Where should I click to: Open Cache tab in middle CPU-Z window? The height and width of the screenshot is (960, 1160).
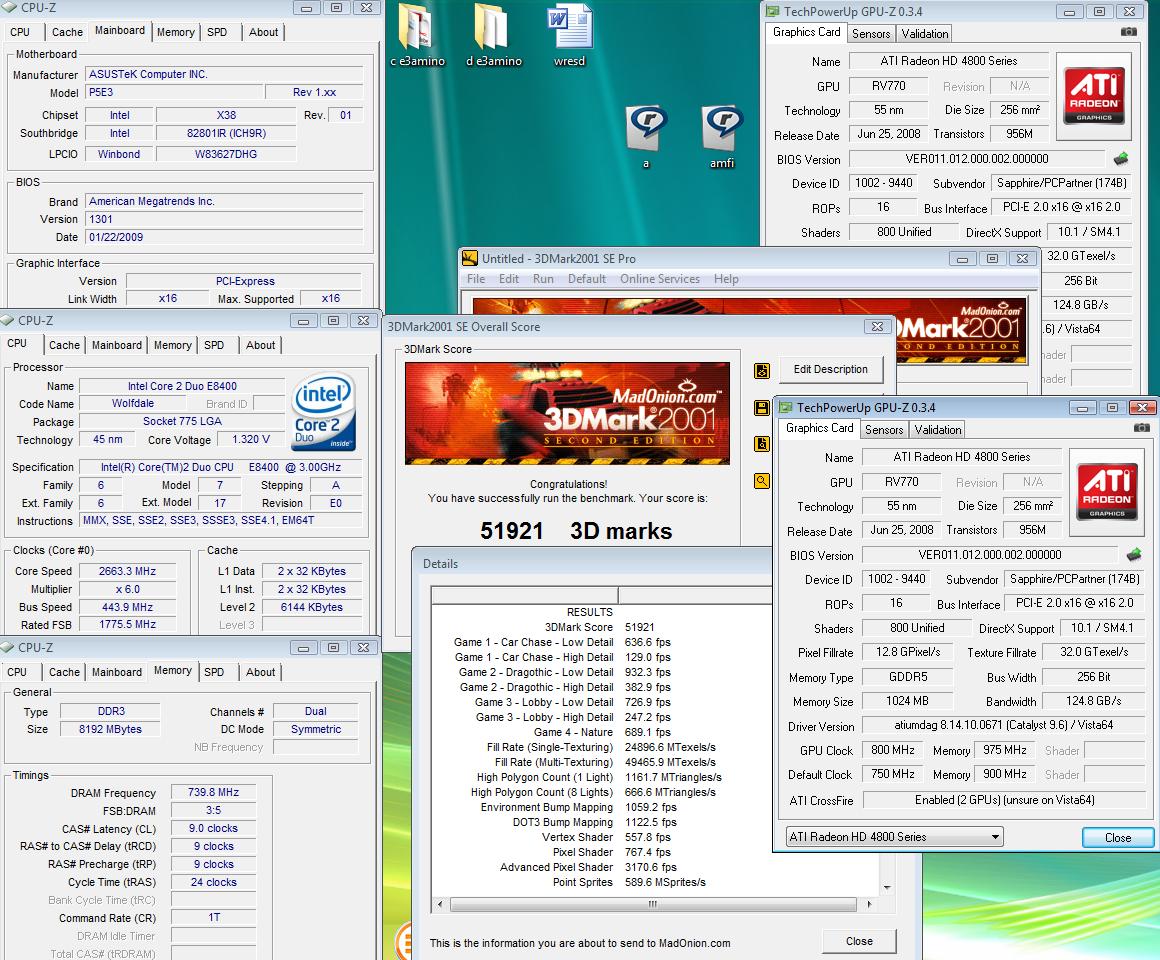point(64,345)
